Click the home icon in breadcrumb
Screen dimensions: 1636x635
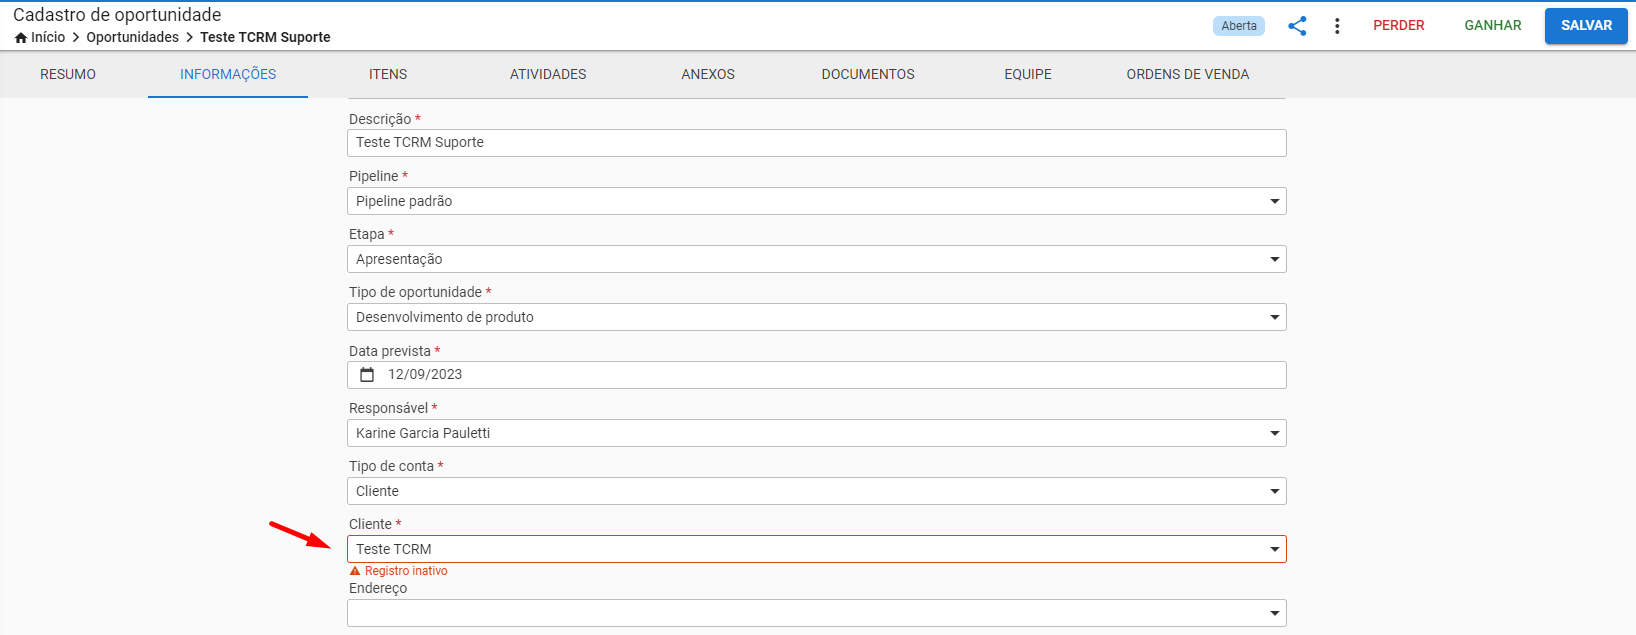tap(21, 37)
